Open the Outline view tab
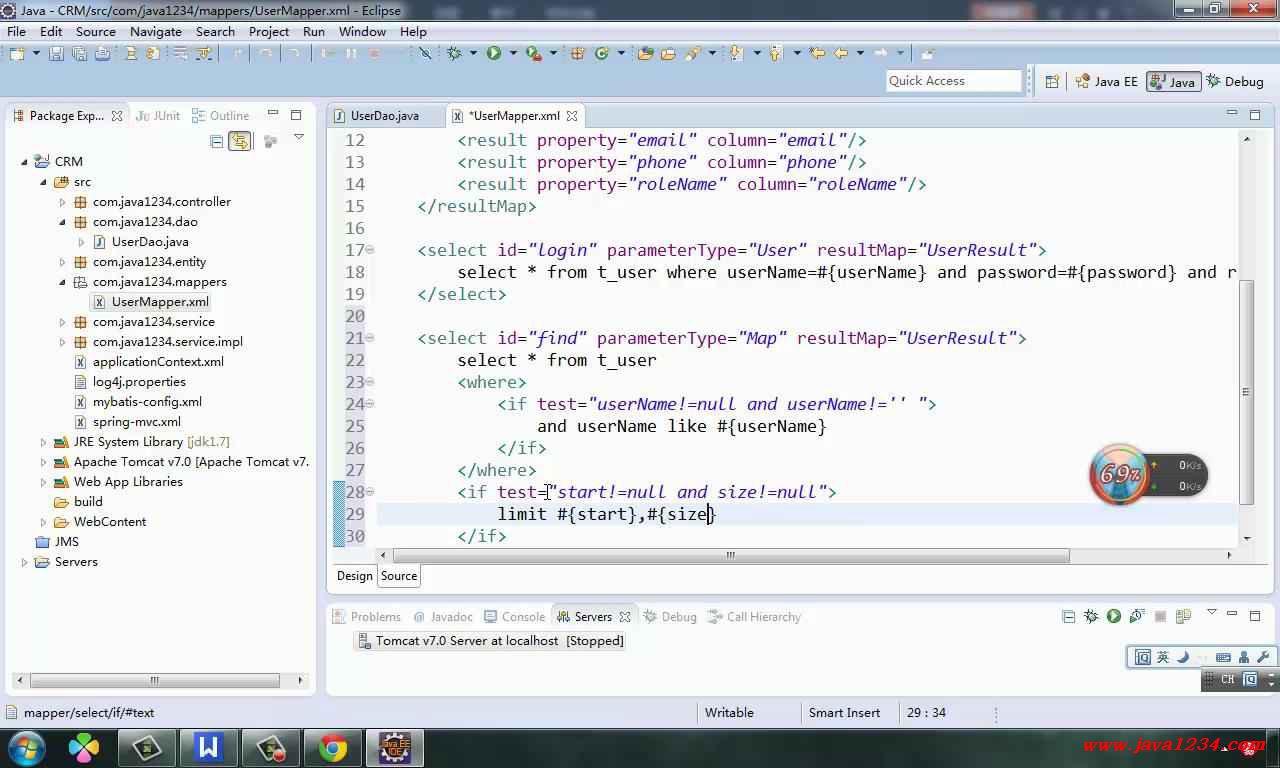Screen dimensions: 1280x768 tap(221, 116)
